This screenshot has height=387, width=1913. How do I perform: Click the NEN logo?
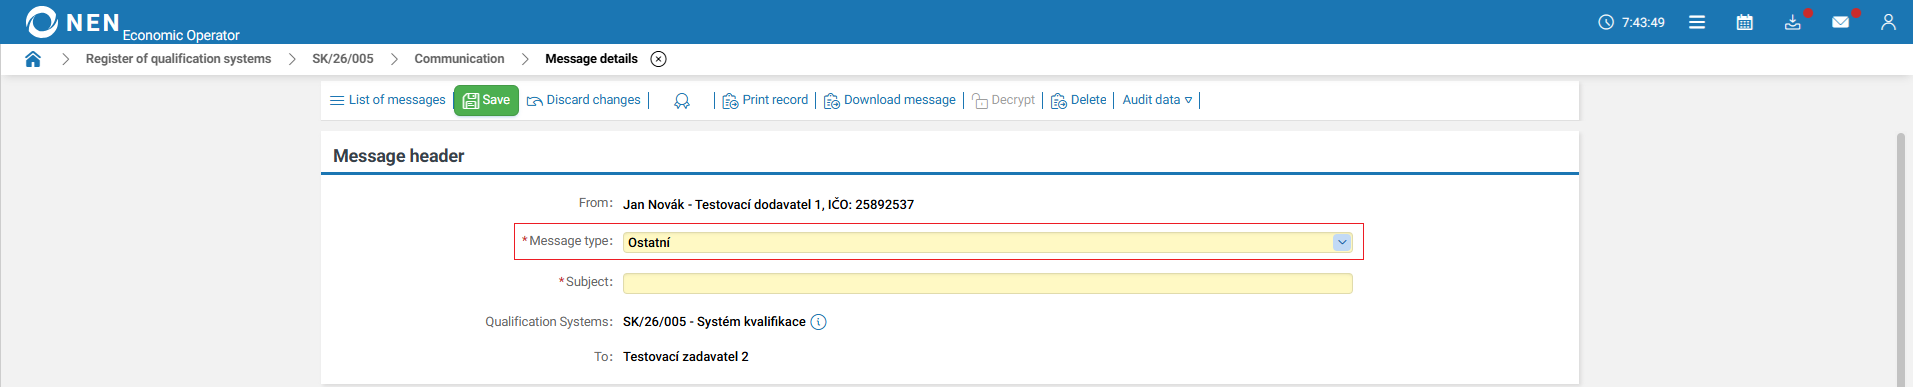[72, 22]
